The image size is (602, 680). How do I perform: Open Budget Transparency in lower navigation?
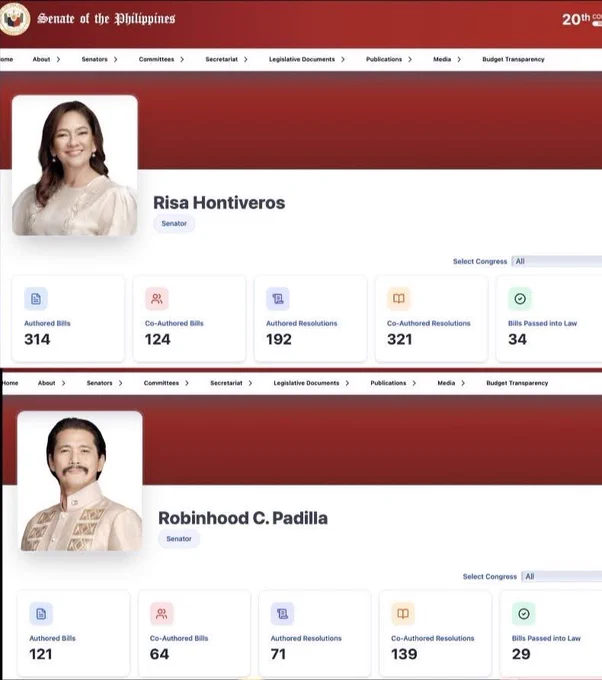(517, 383)
